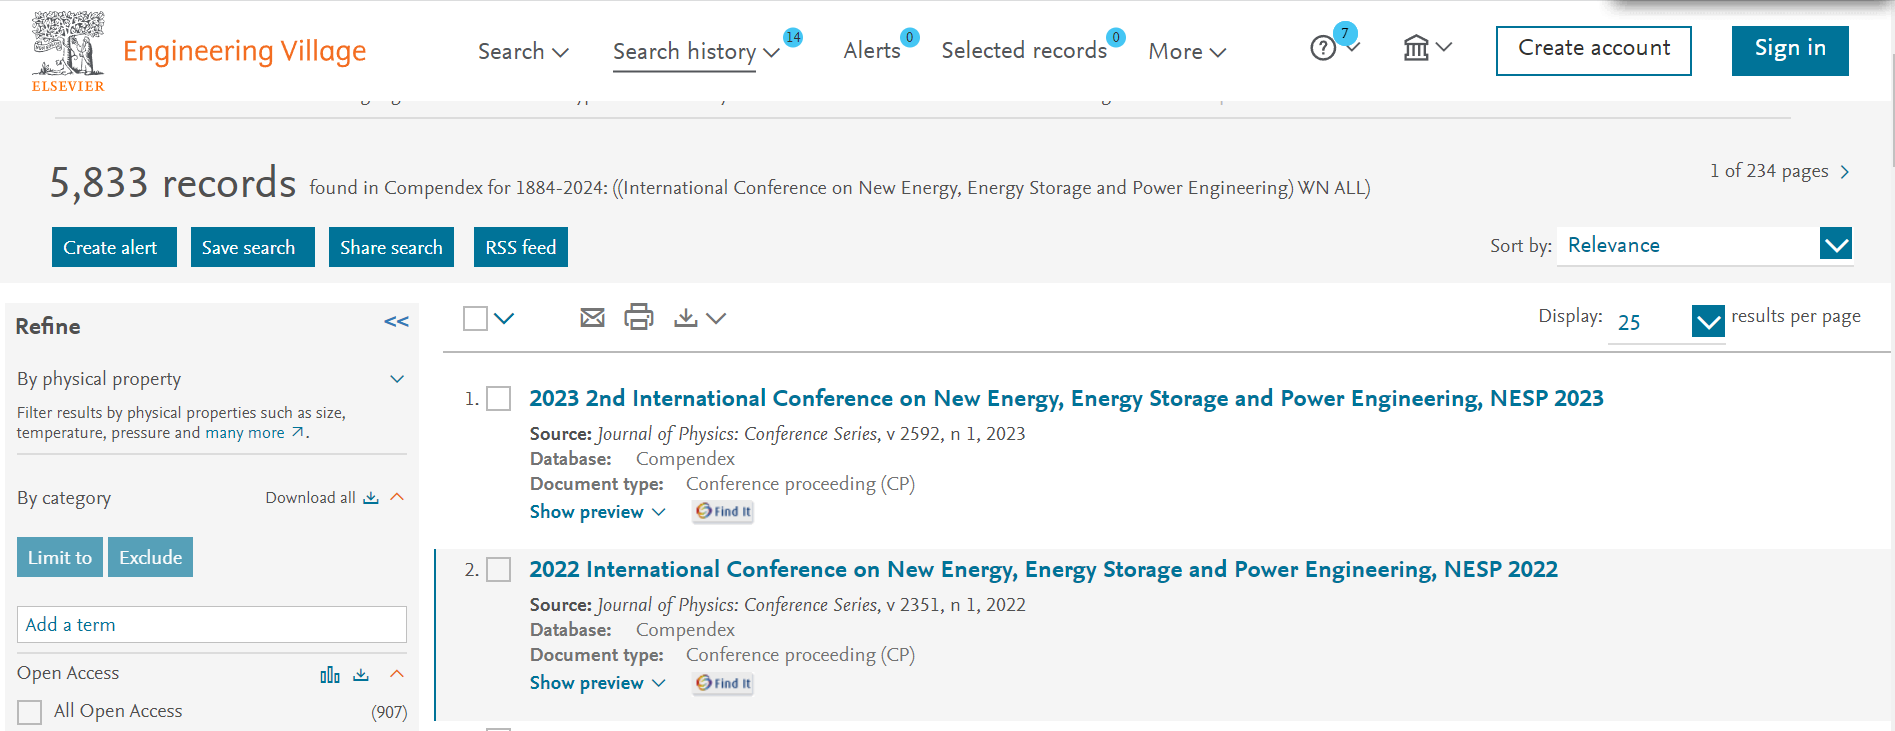The width and height of the screenshot is (1895, 731).
Task: Click the Engineering Village home link
Action: tap(244, 51)
